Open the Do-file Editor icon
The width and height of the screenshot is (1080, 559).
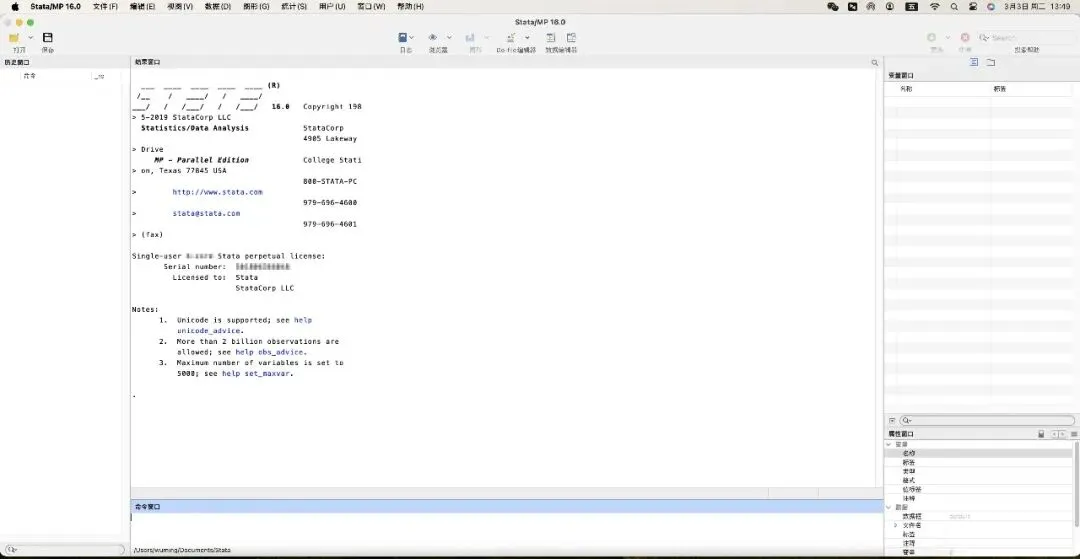511,38
